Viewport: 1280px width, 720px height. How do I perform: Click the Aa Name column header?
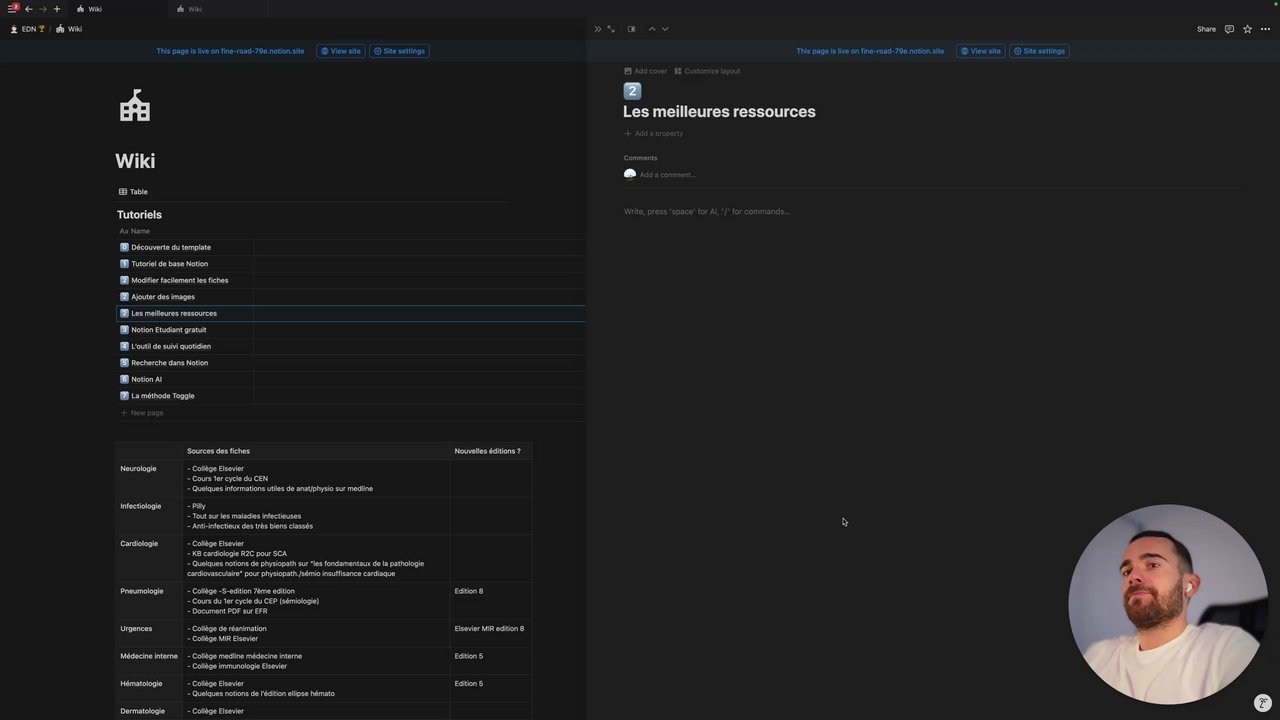(134, 231)
